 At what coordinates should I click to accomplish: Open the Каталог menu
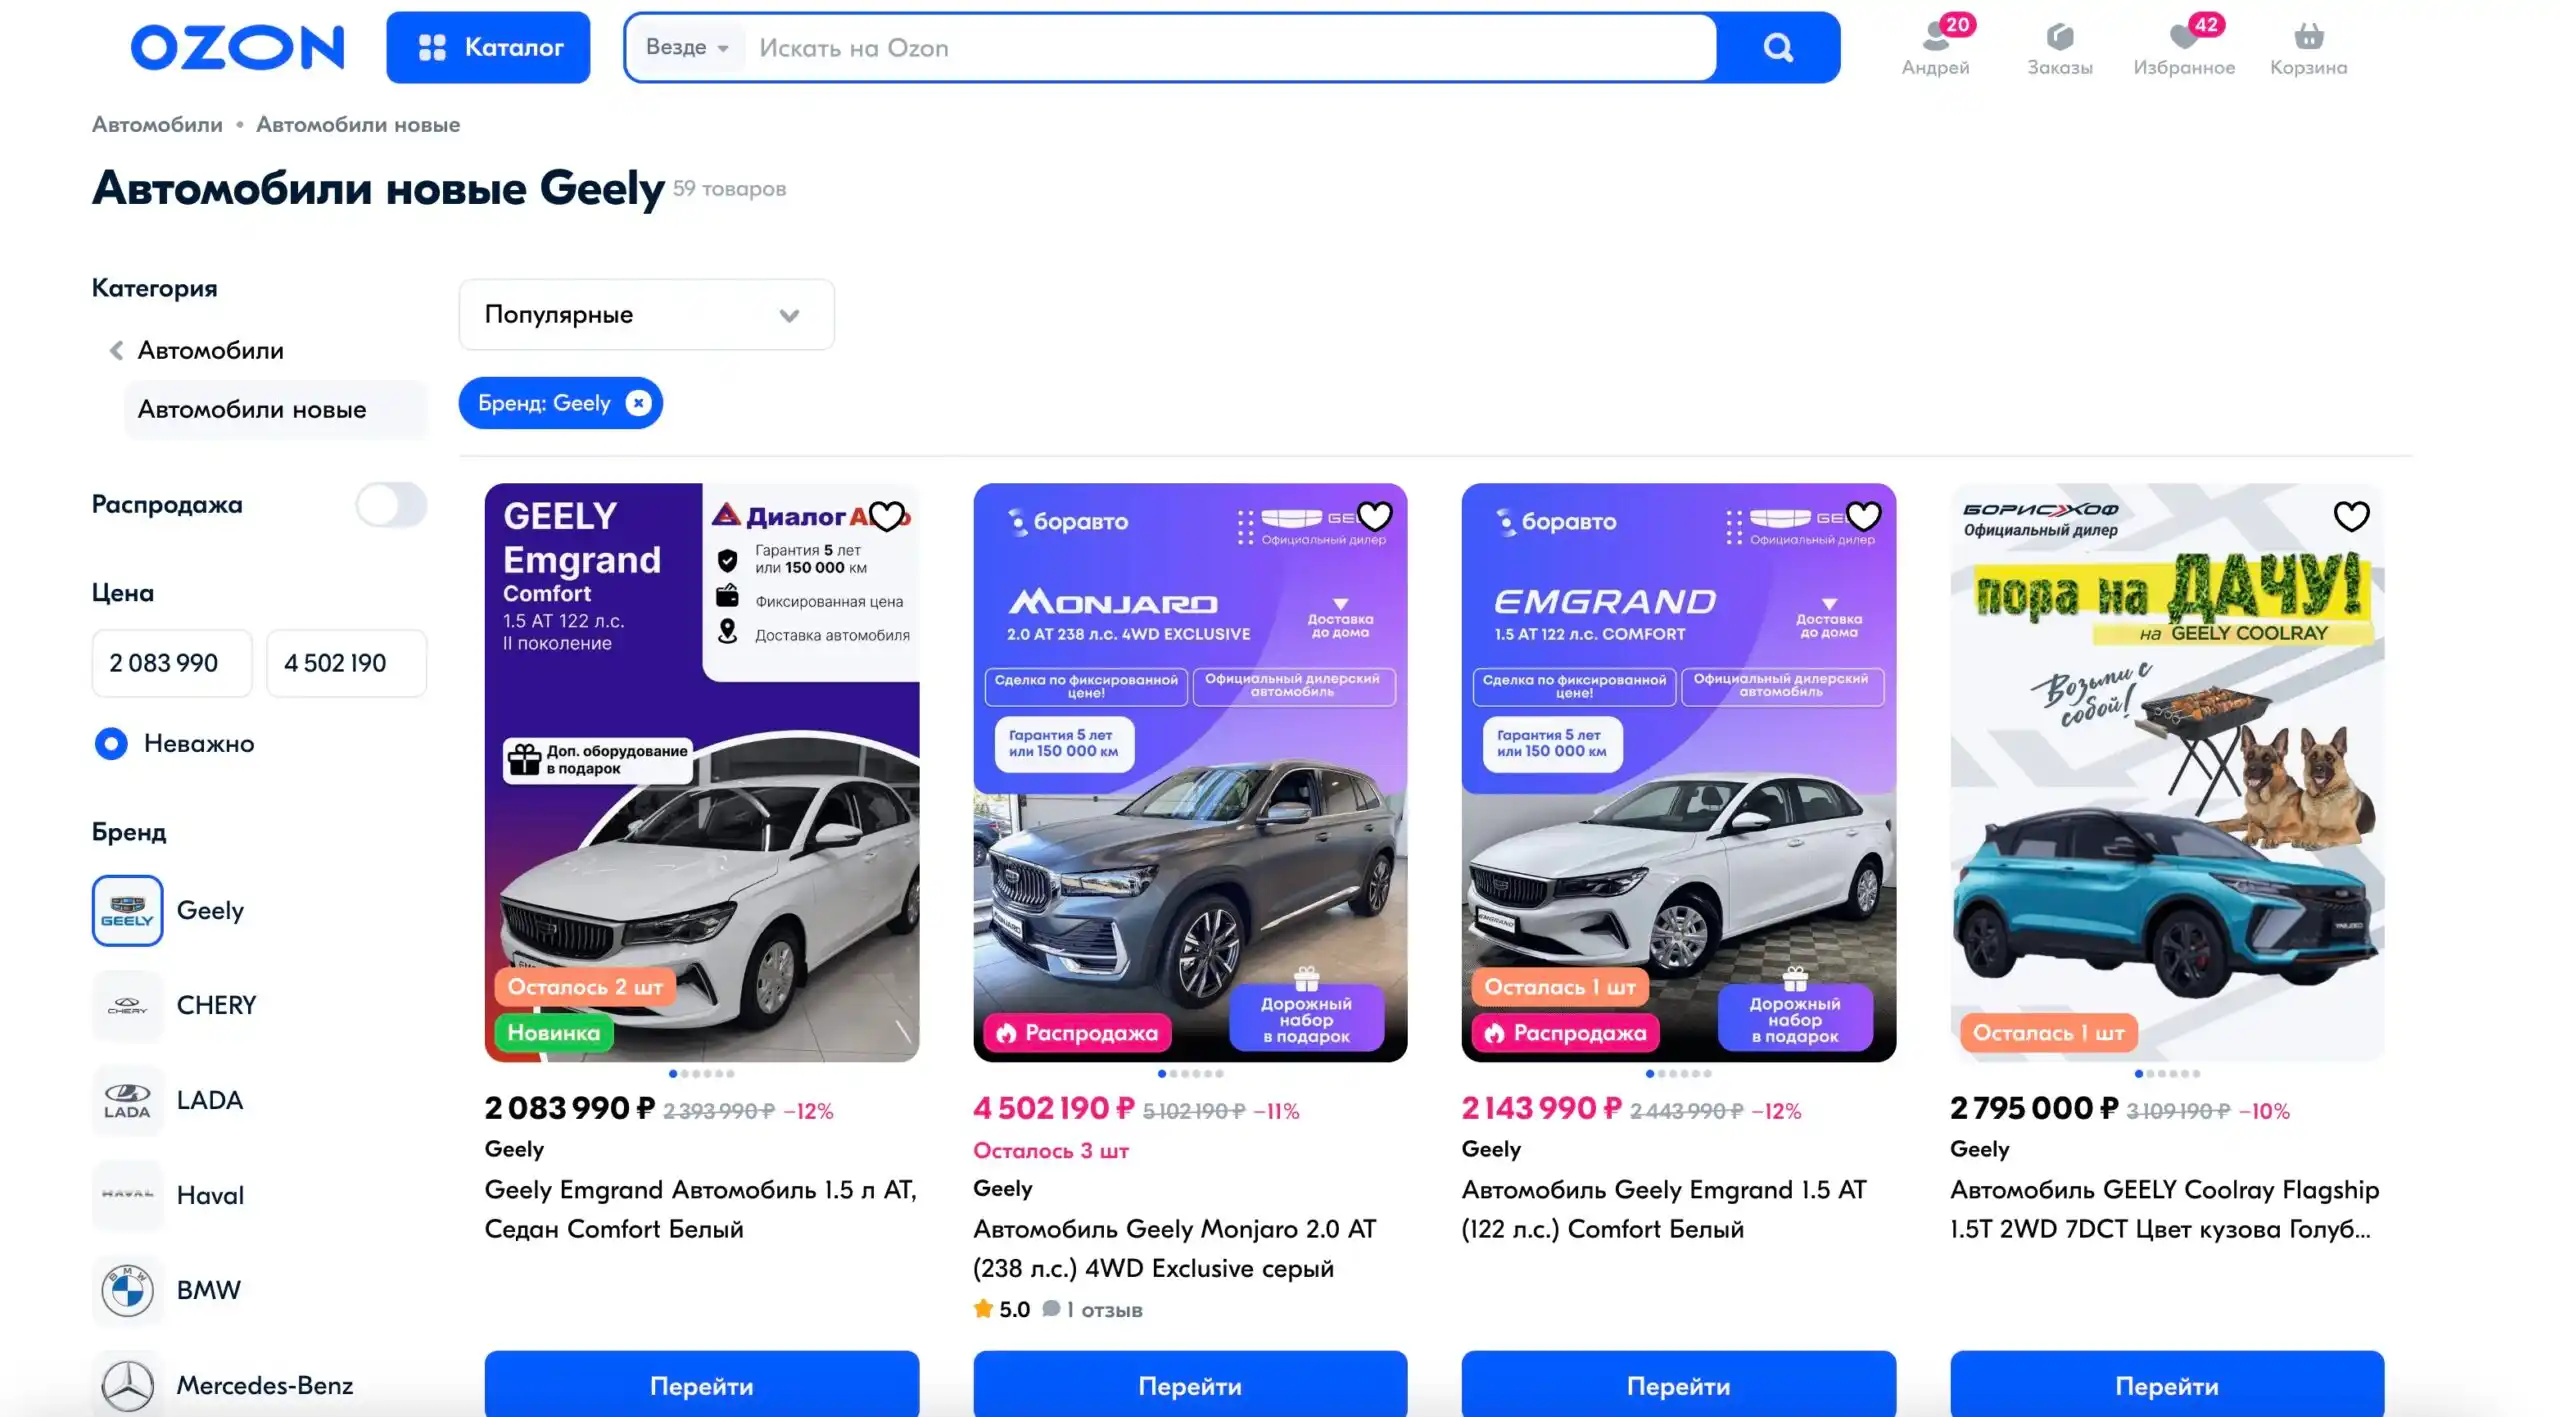point(488,47)
